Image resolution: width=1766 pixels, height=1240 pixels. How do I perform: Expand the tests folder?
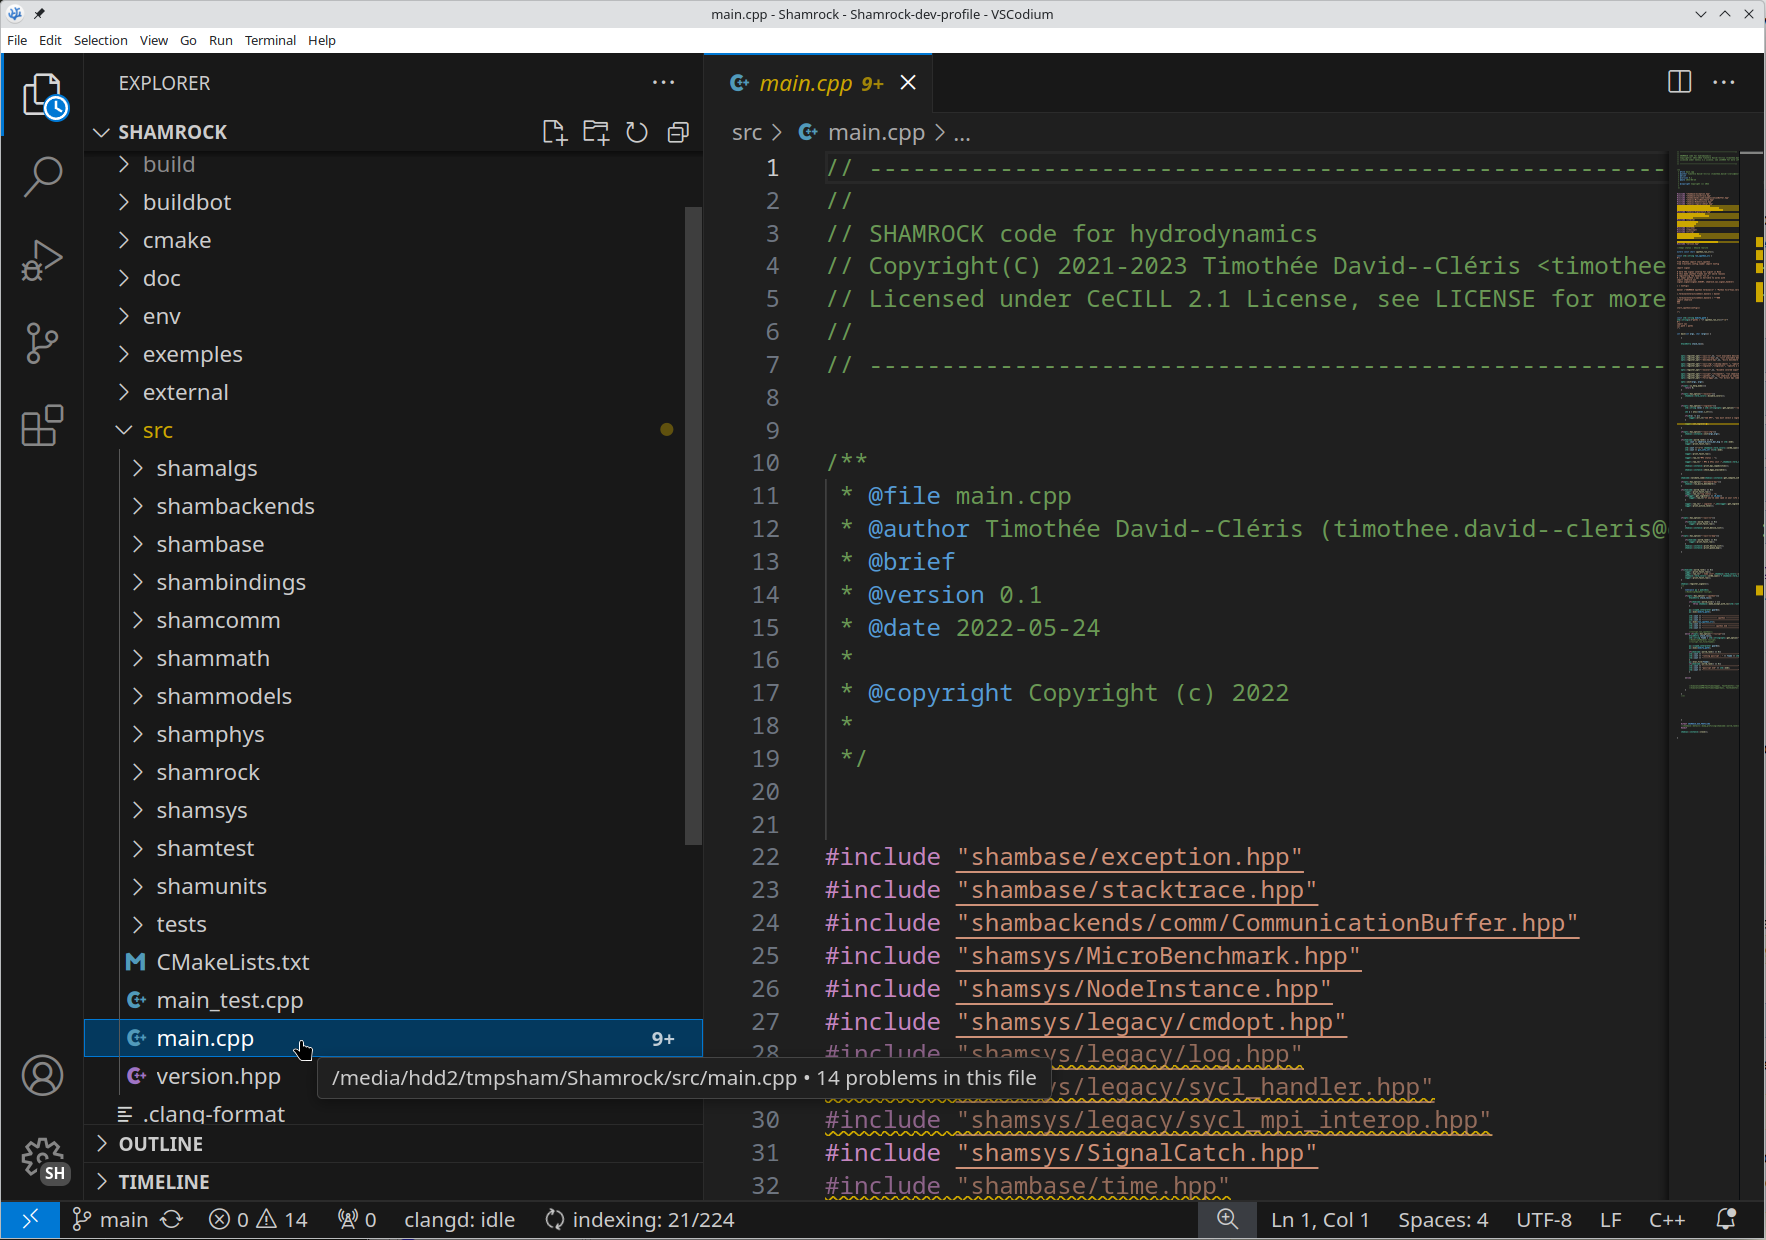point(394,924)
